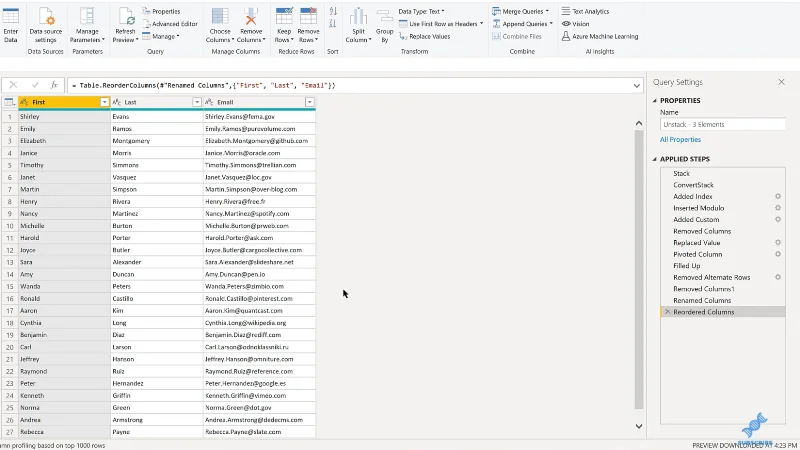Click the Choose Columns icon

[220, 17]
